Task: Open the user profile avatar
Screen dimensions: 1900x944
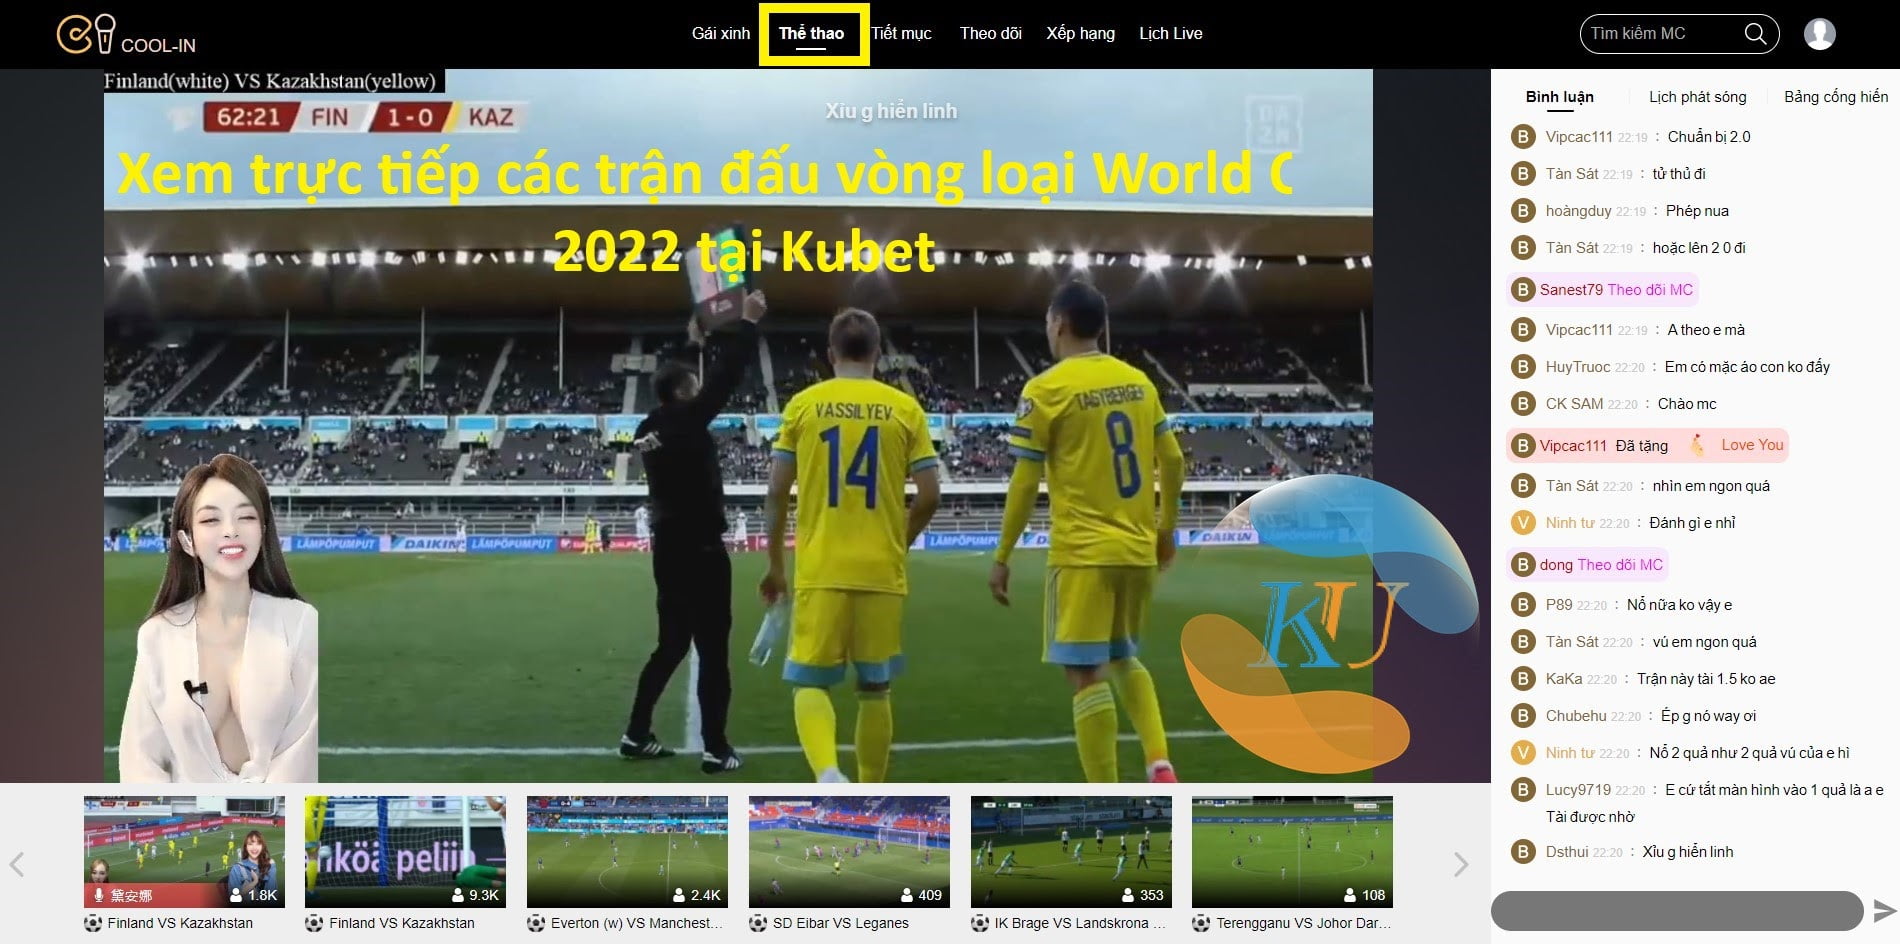Action: (1819, 33)
